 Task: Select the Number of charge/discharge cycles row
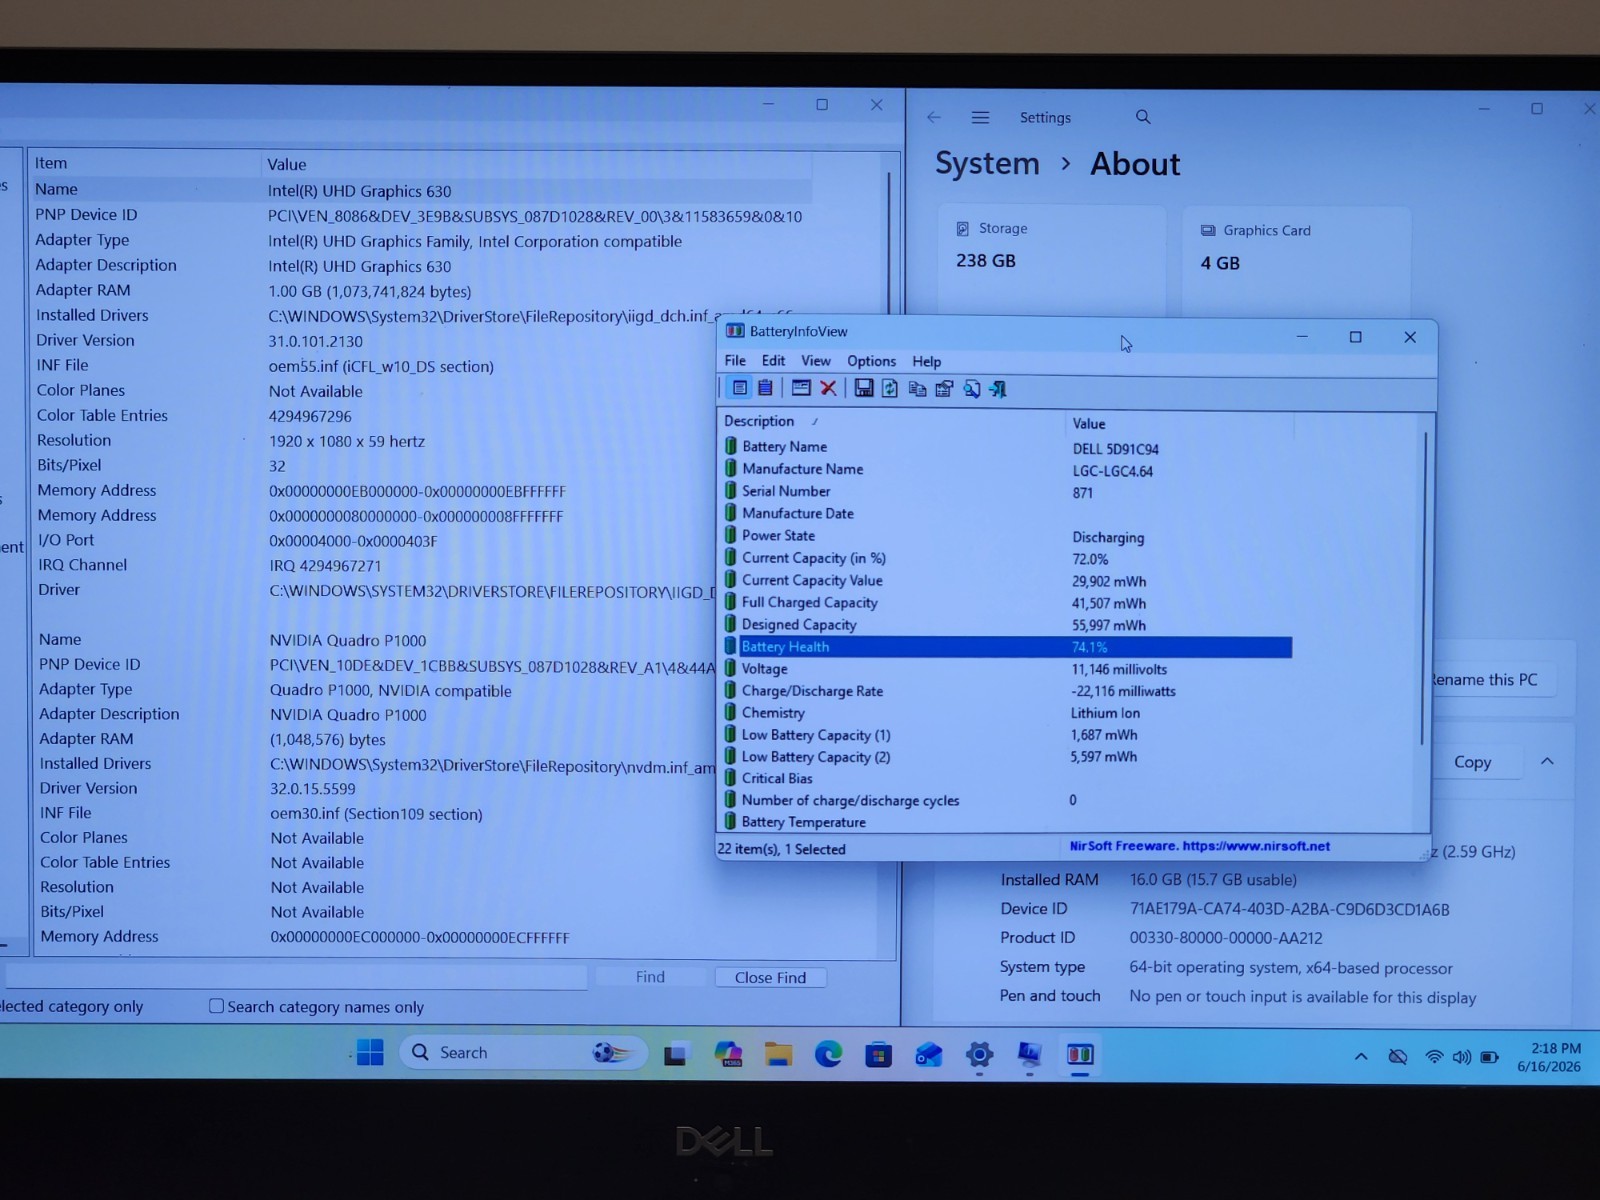1008,800
